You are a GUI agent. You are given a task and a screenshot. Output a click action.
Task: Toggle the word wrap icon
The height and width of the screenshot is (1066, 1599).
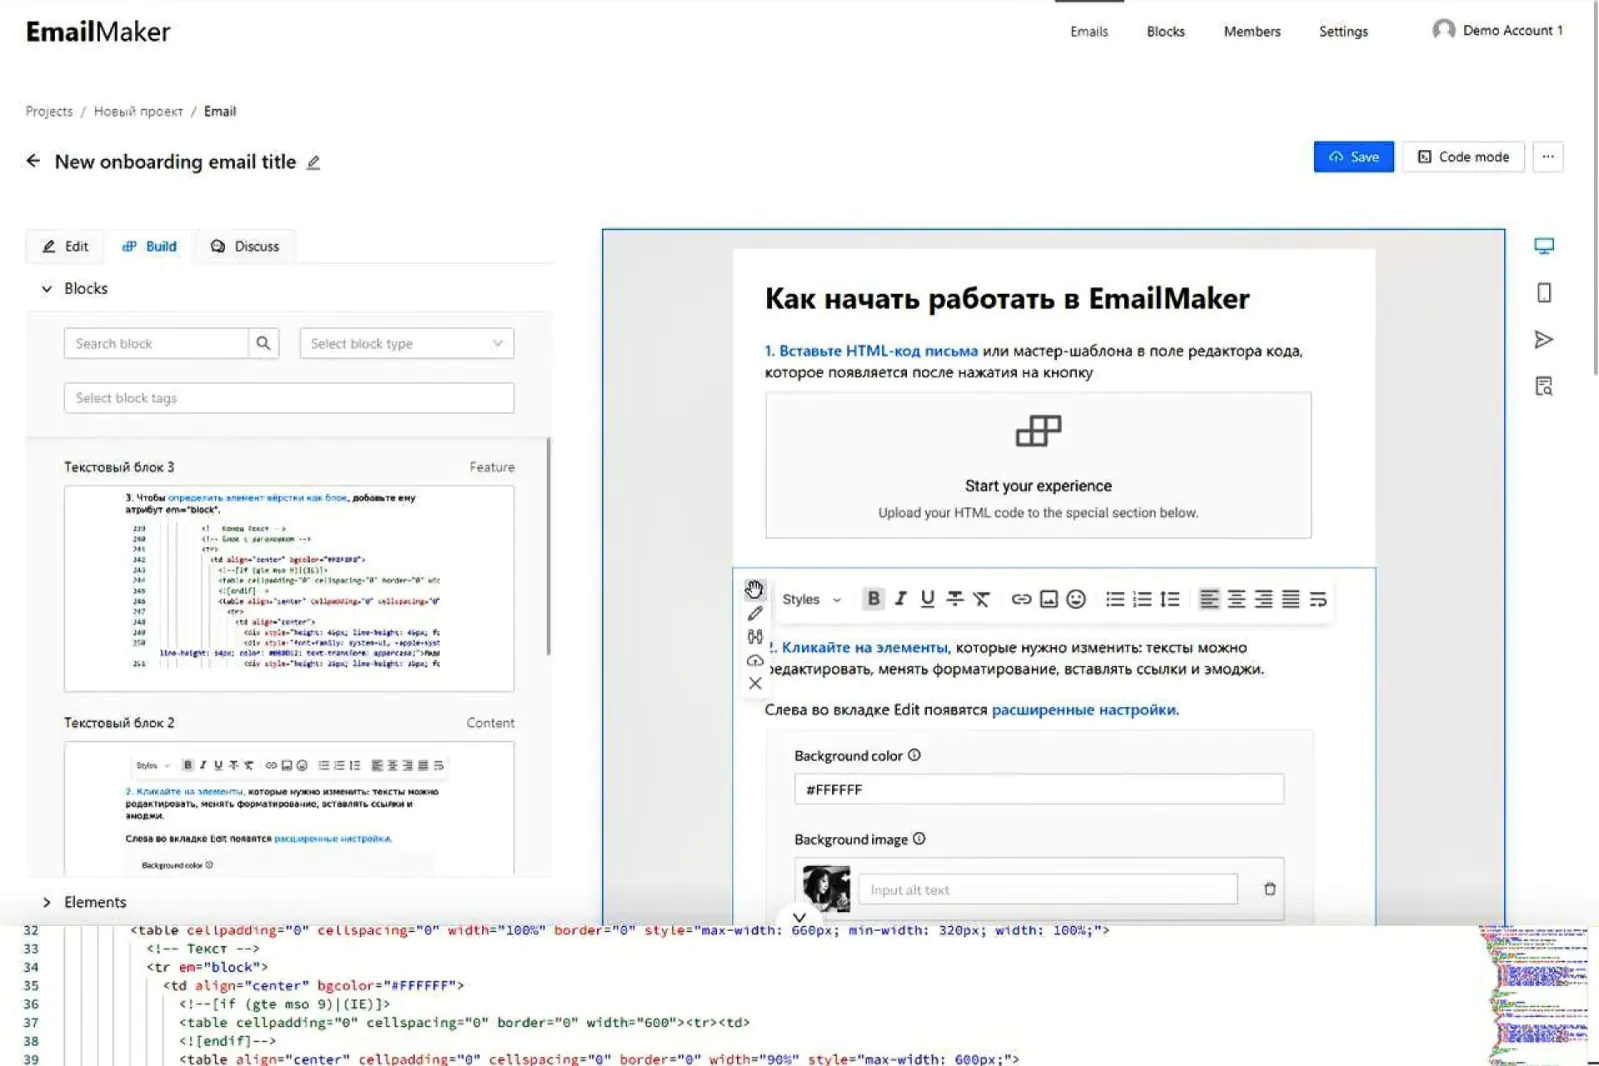pos(1318,599)
